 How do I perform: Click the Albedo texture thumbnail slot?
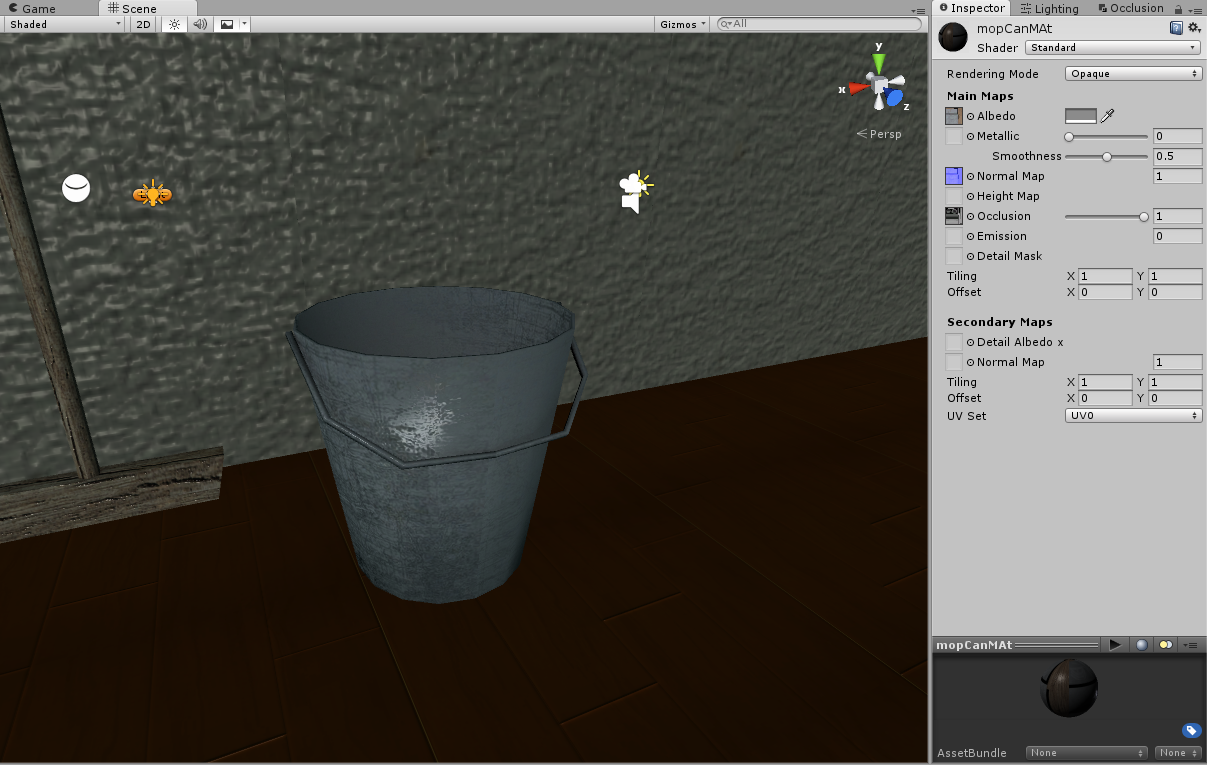[x=954, y=116]
